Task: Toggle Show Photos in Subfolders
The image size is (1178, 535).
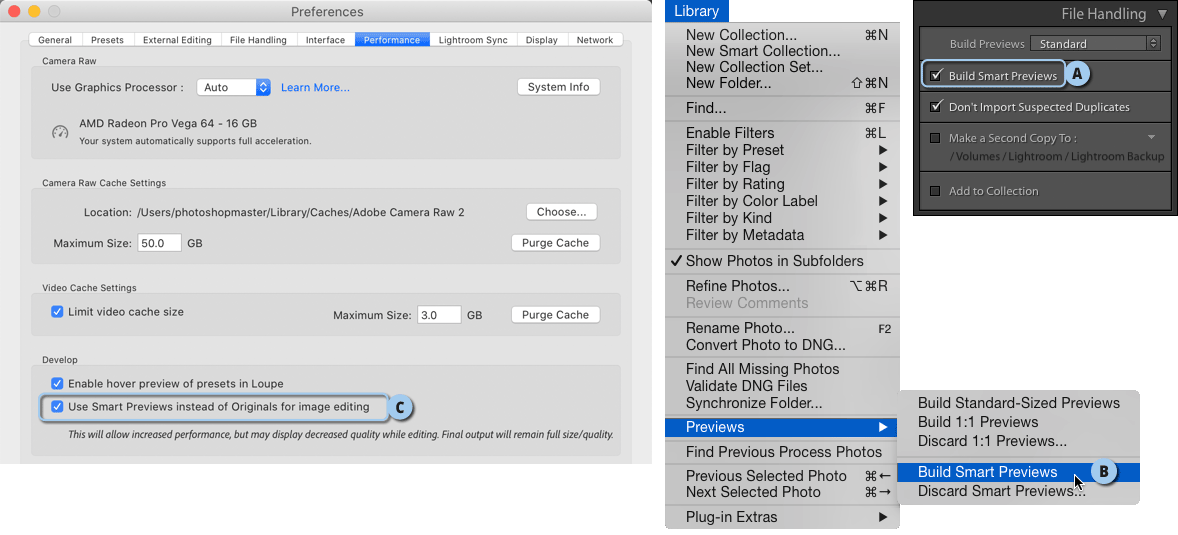Action: 782,261
